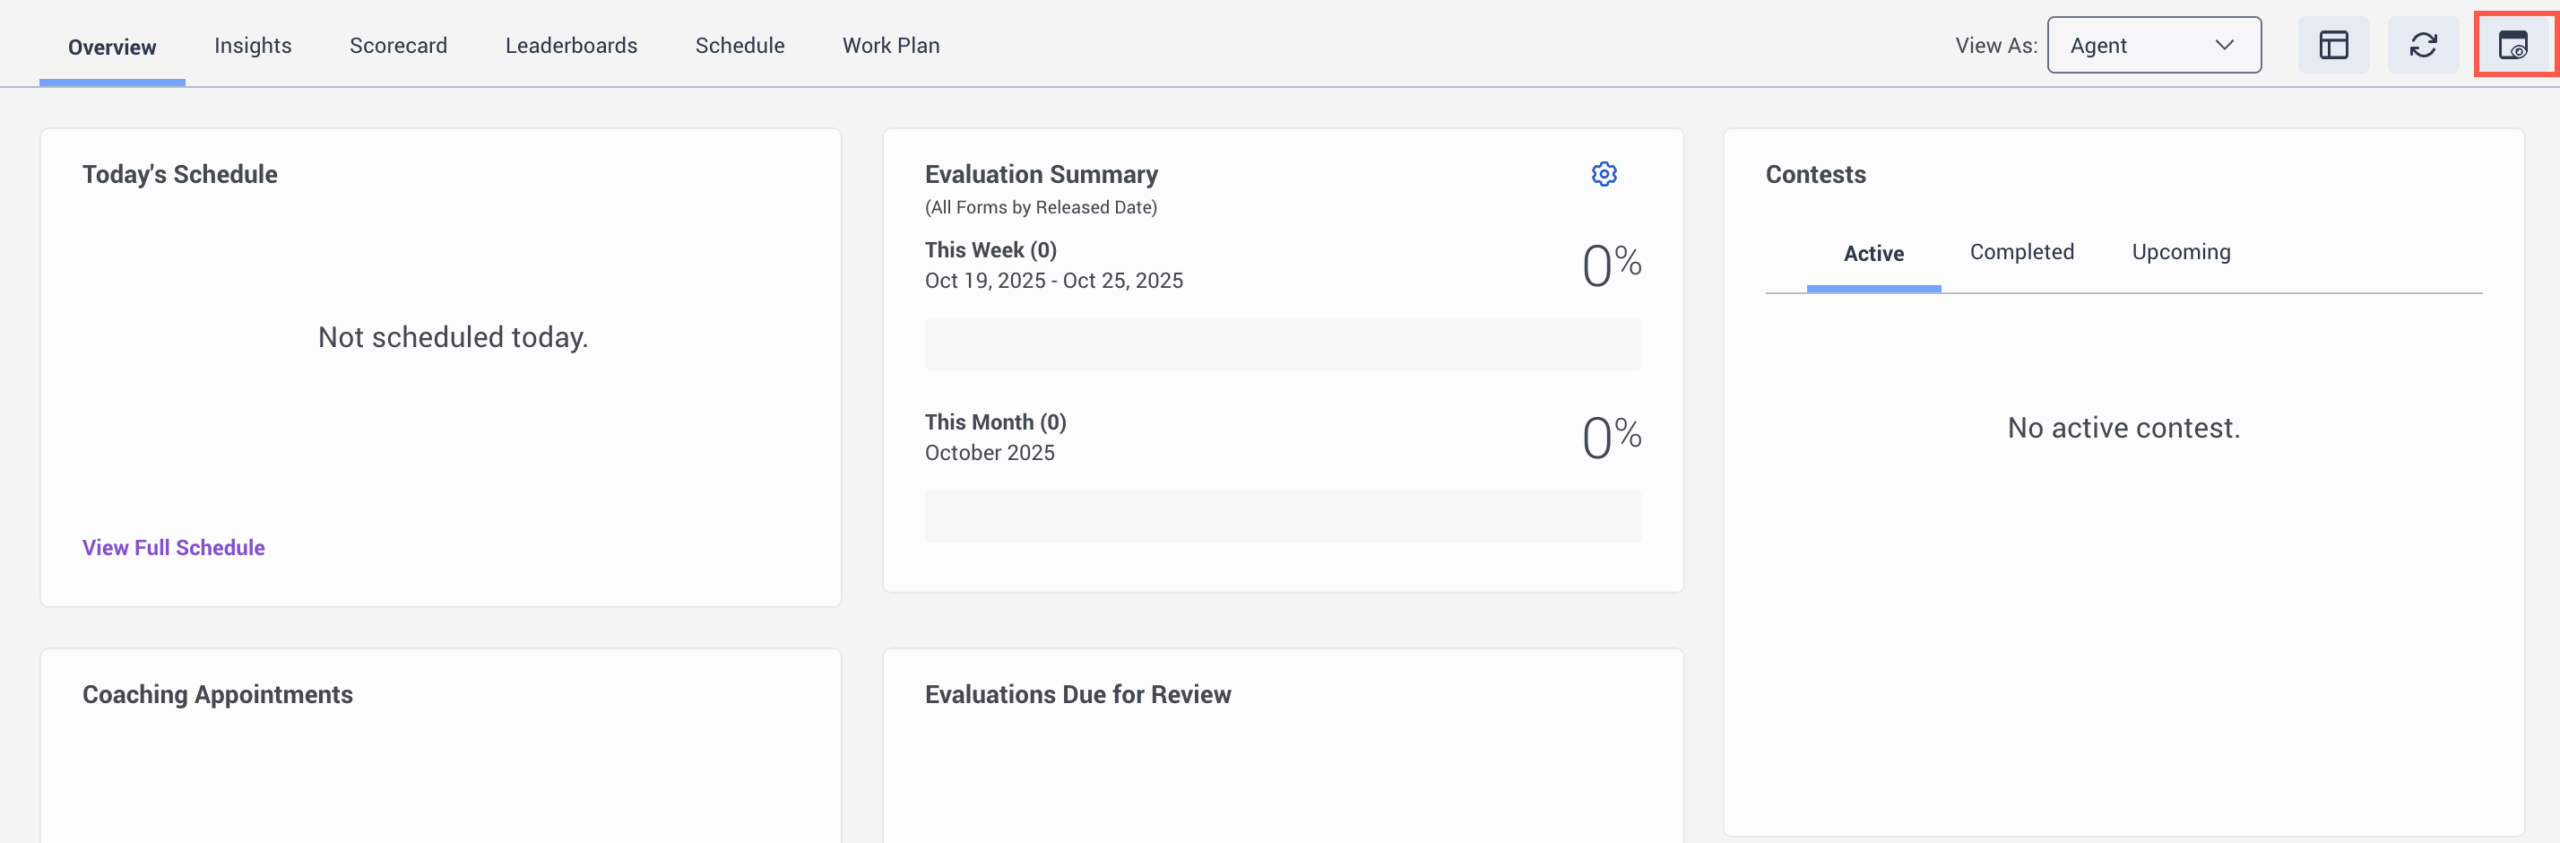
Task: Switch to the Overview tab
Action: 112,47
